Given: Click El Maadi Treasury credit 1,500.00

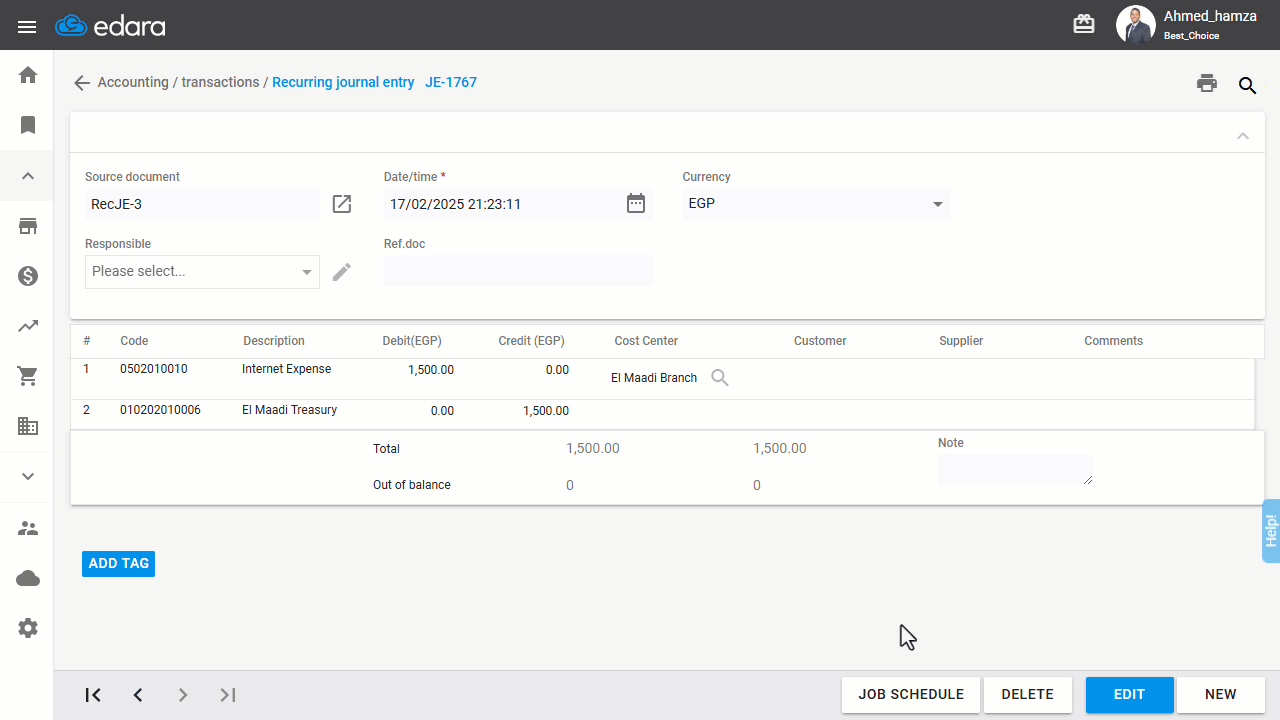Looking at the screenshot, I should pos(546,411).
